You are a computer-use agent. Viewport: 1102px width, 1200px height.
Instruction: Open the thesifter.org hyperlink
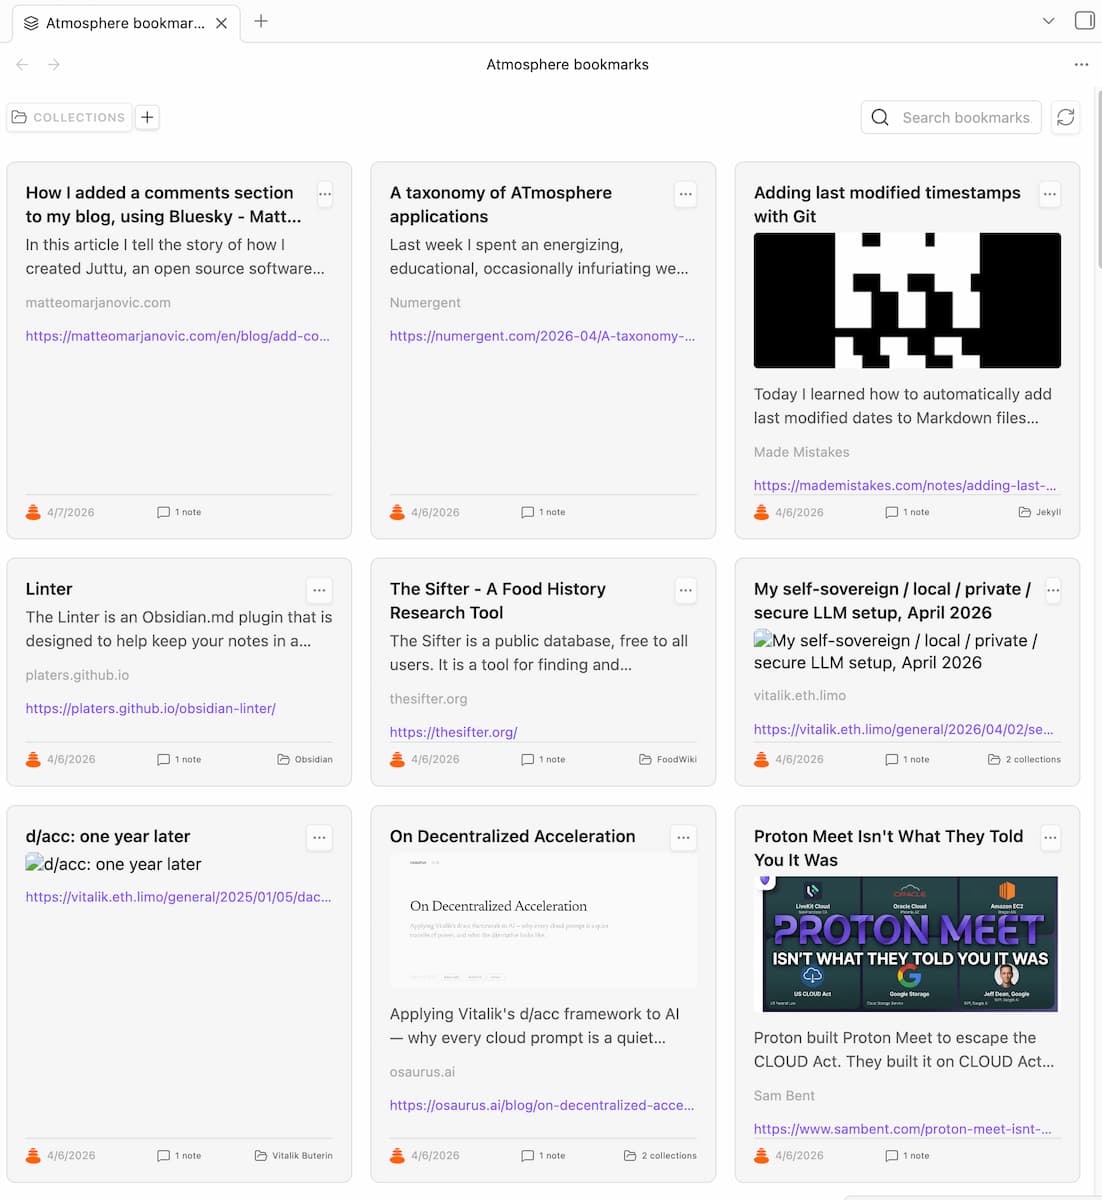point(453,732)
